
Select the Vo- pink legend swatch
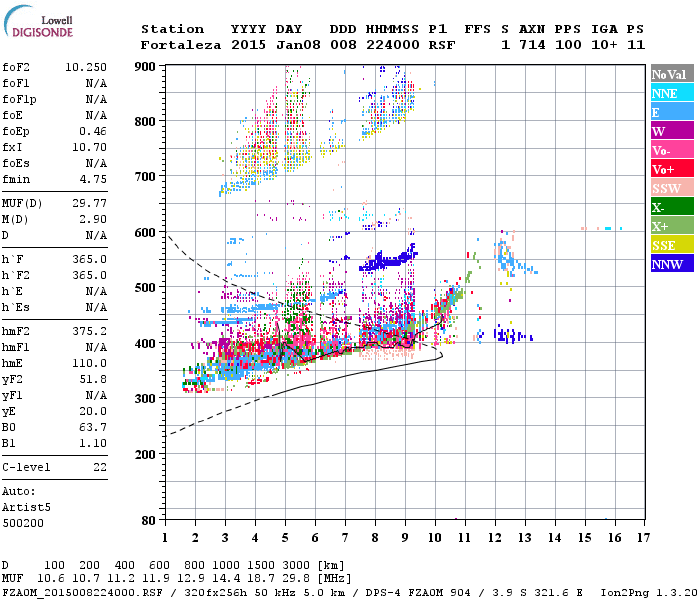pos(672,150)
